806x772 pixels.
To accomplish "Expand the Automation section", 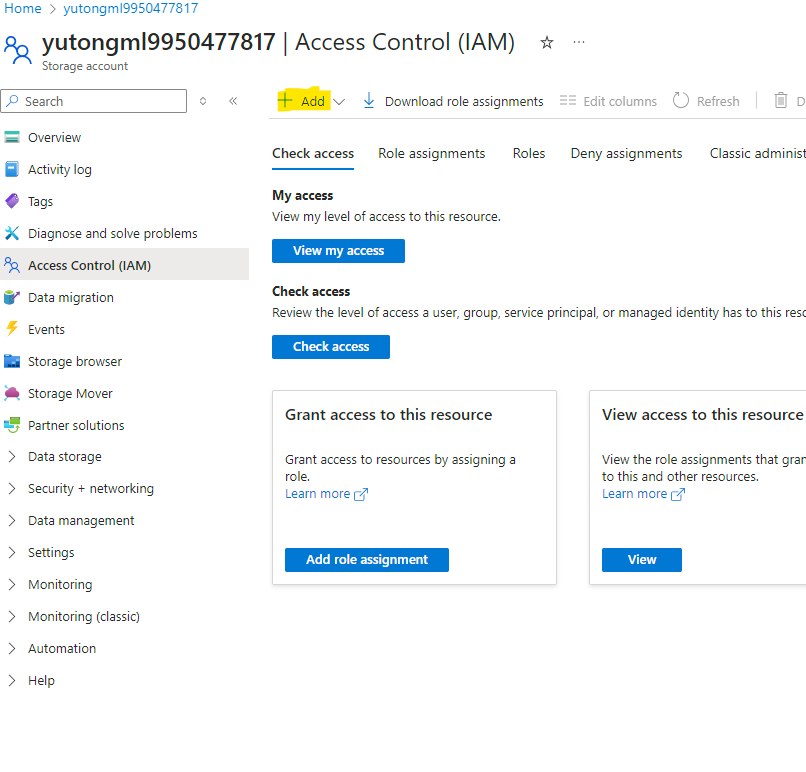I will [12, 648].
